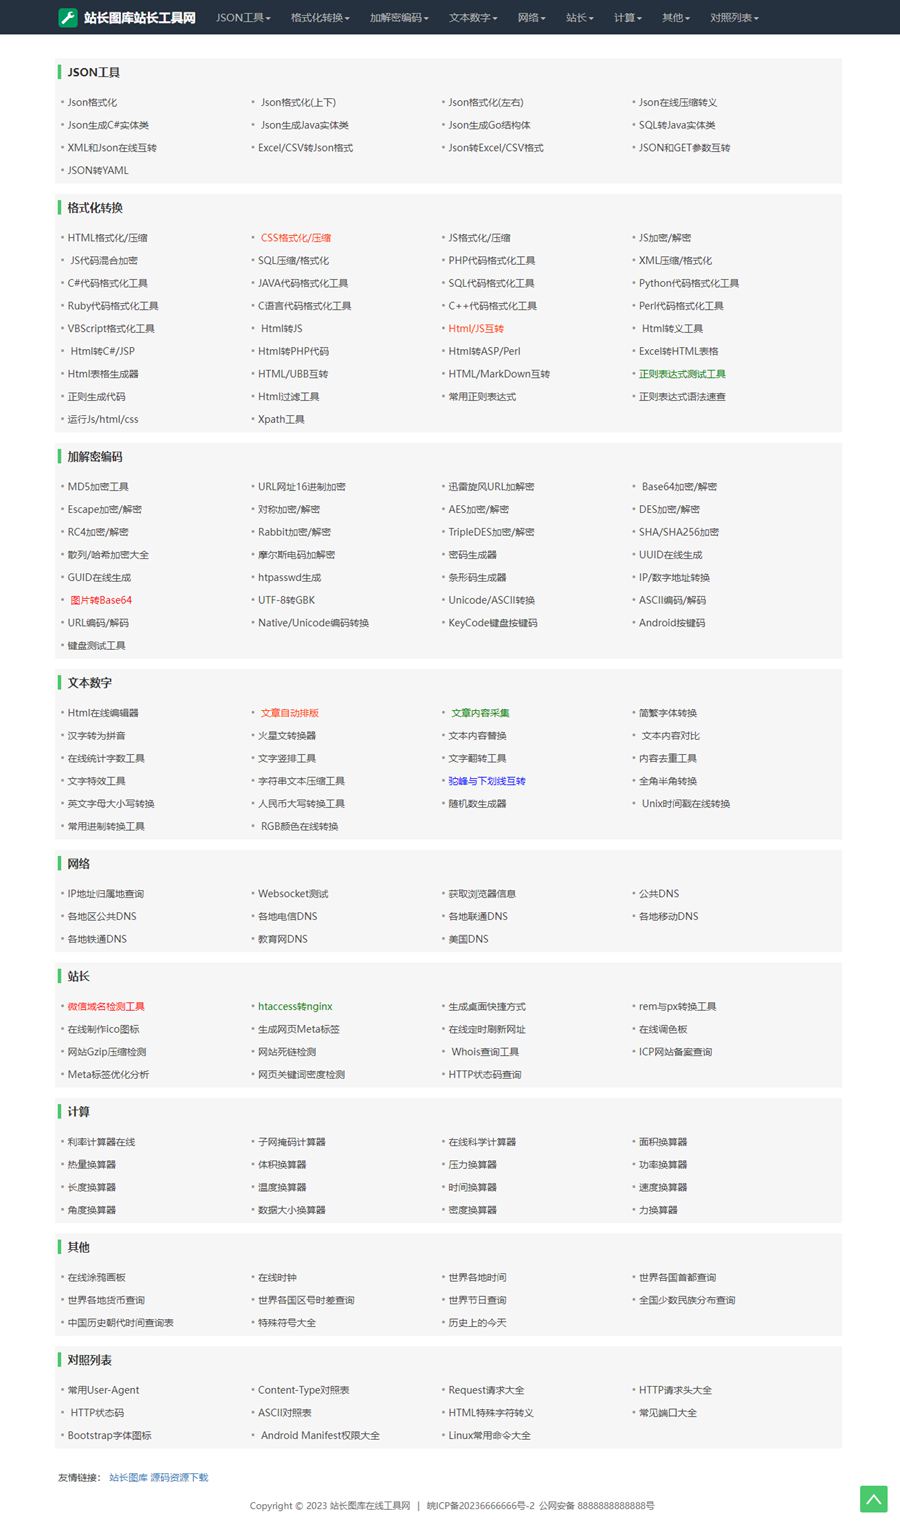This screenshot has height=1529, width=900.
Task: Open the Json格式化 tool link
Action: (x=92, y=102)
